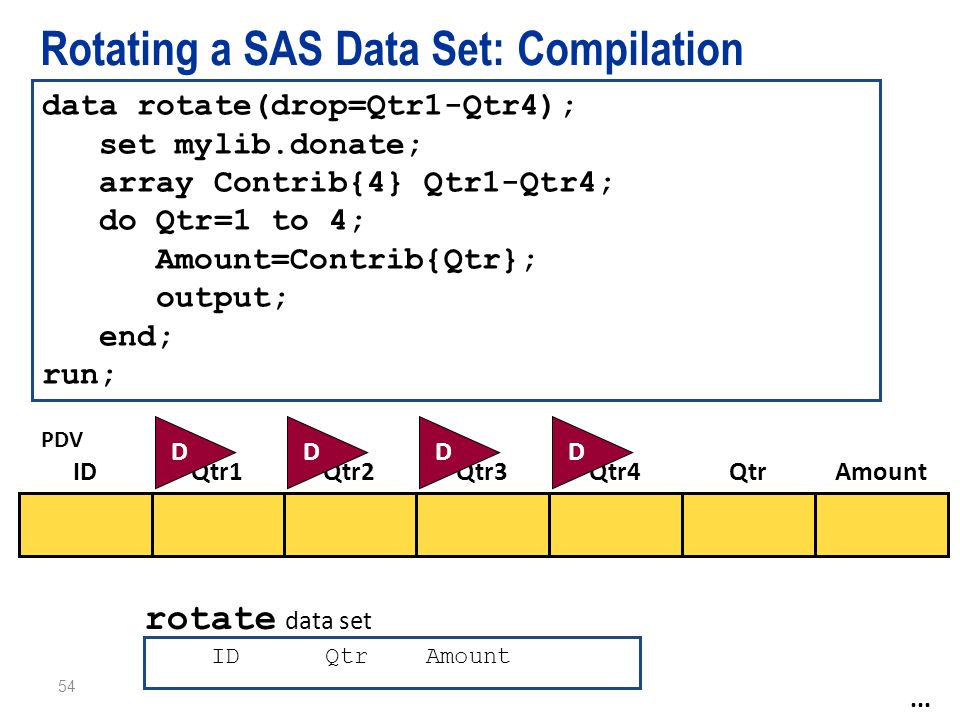Select the yellow ID cell in PDV
The image size is (960, 720).
86,525
